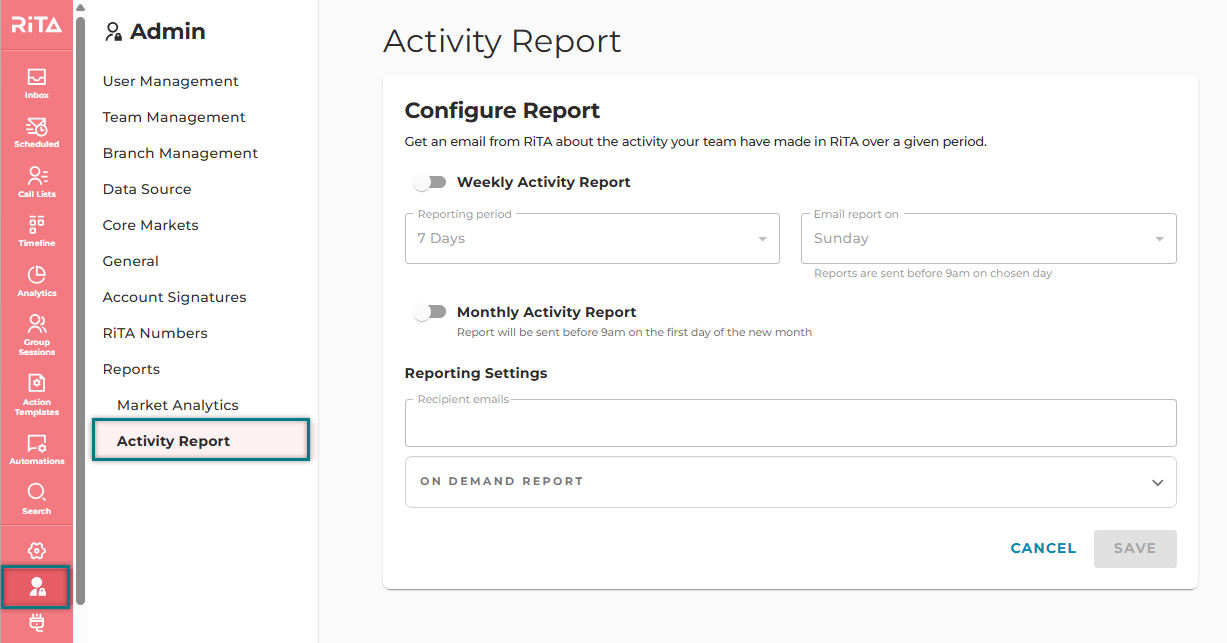Open Team Management admin page
Screen dimensions: 1227x643
(x=174, y=117)
